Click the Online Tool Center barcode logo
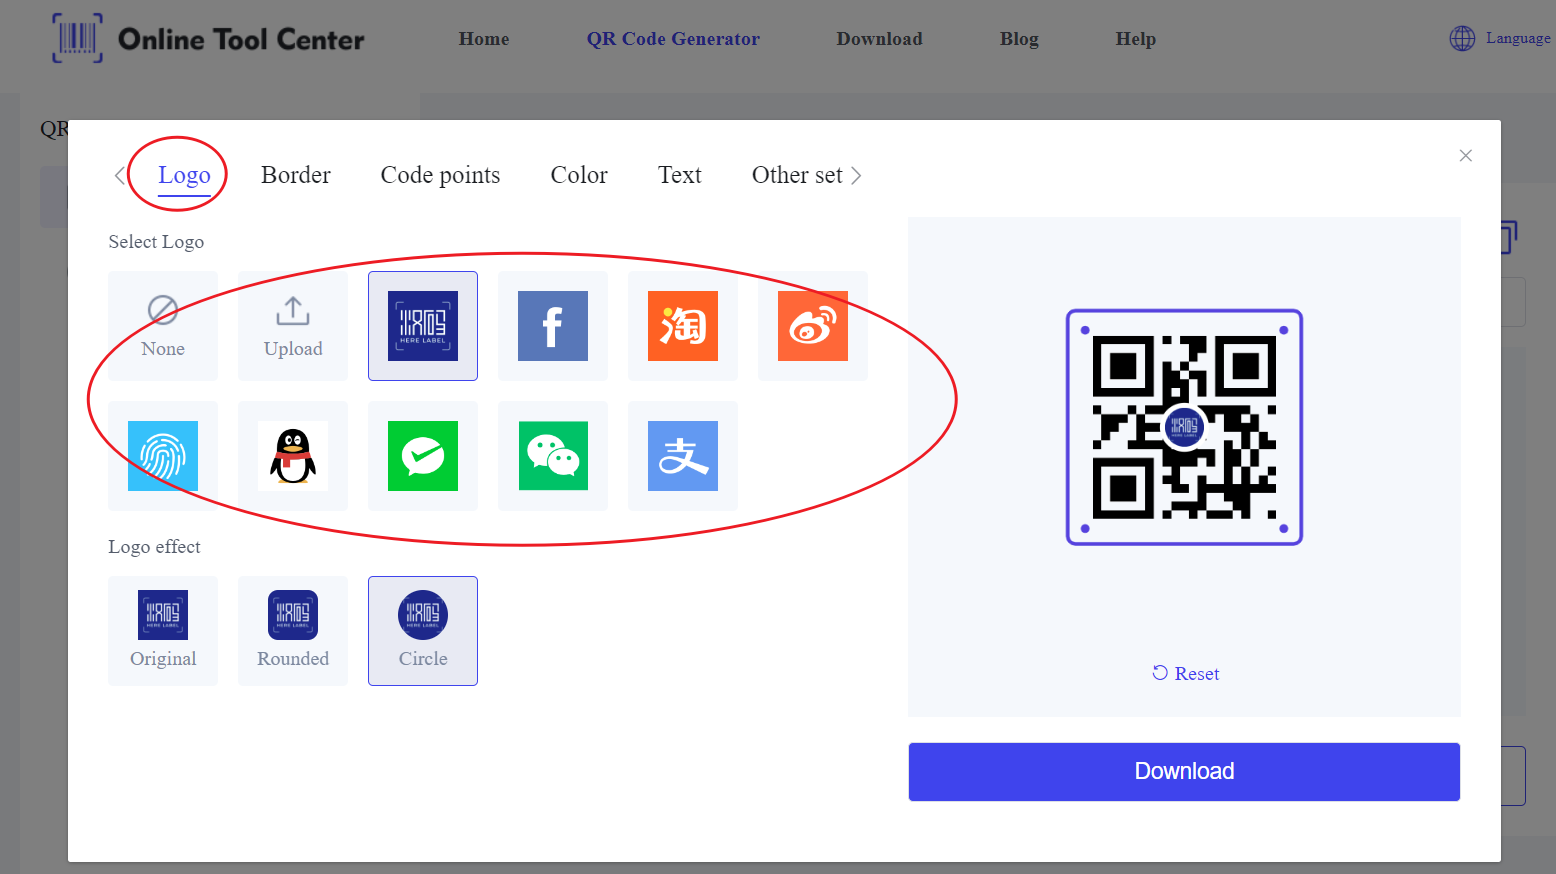 [x=77, y=38]
